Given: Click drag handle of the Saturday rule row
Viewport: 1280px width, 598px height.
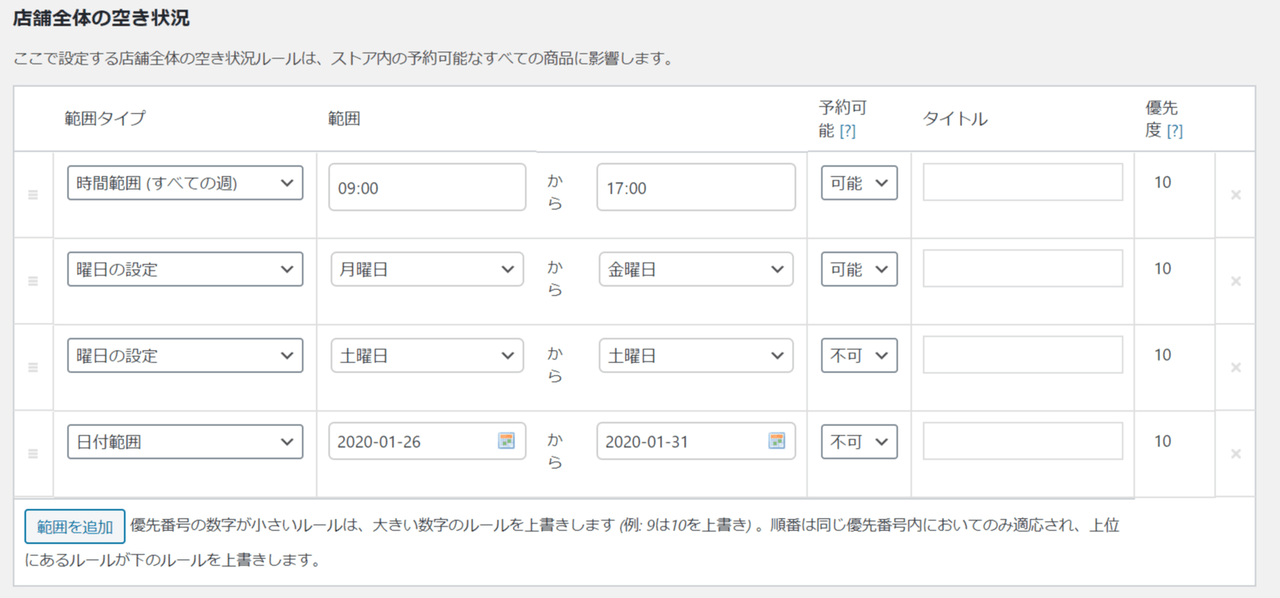Looking at the screenshot, I should pos(33,367).
